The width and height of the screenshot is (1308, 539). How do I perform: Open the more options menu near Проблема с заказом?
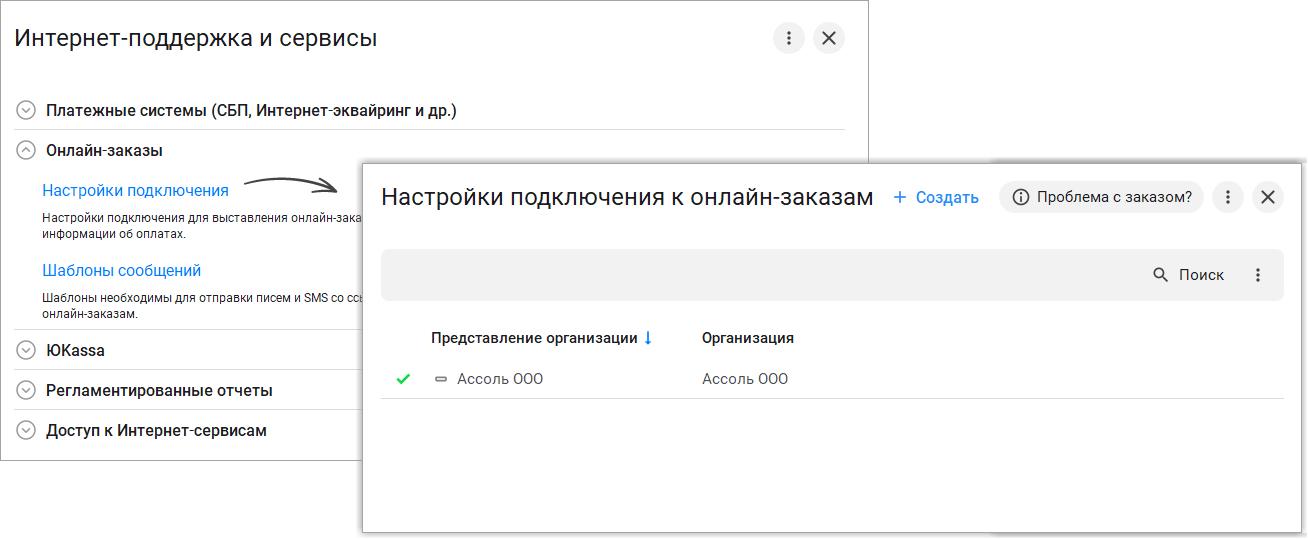[1228, 197]
